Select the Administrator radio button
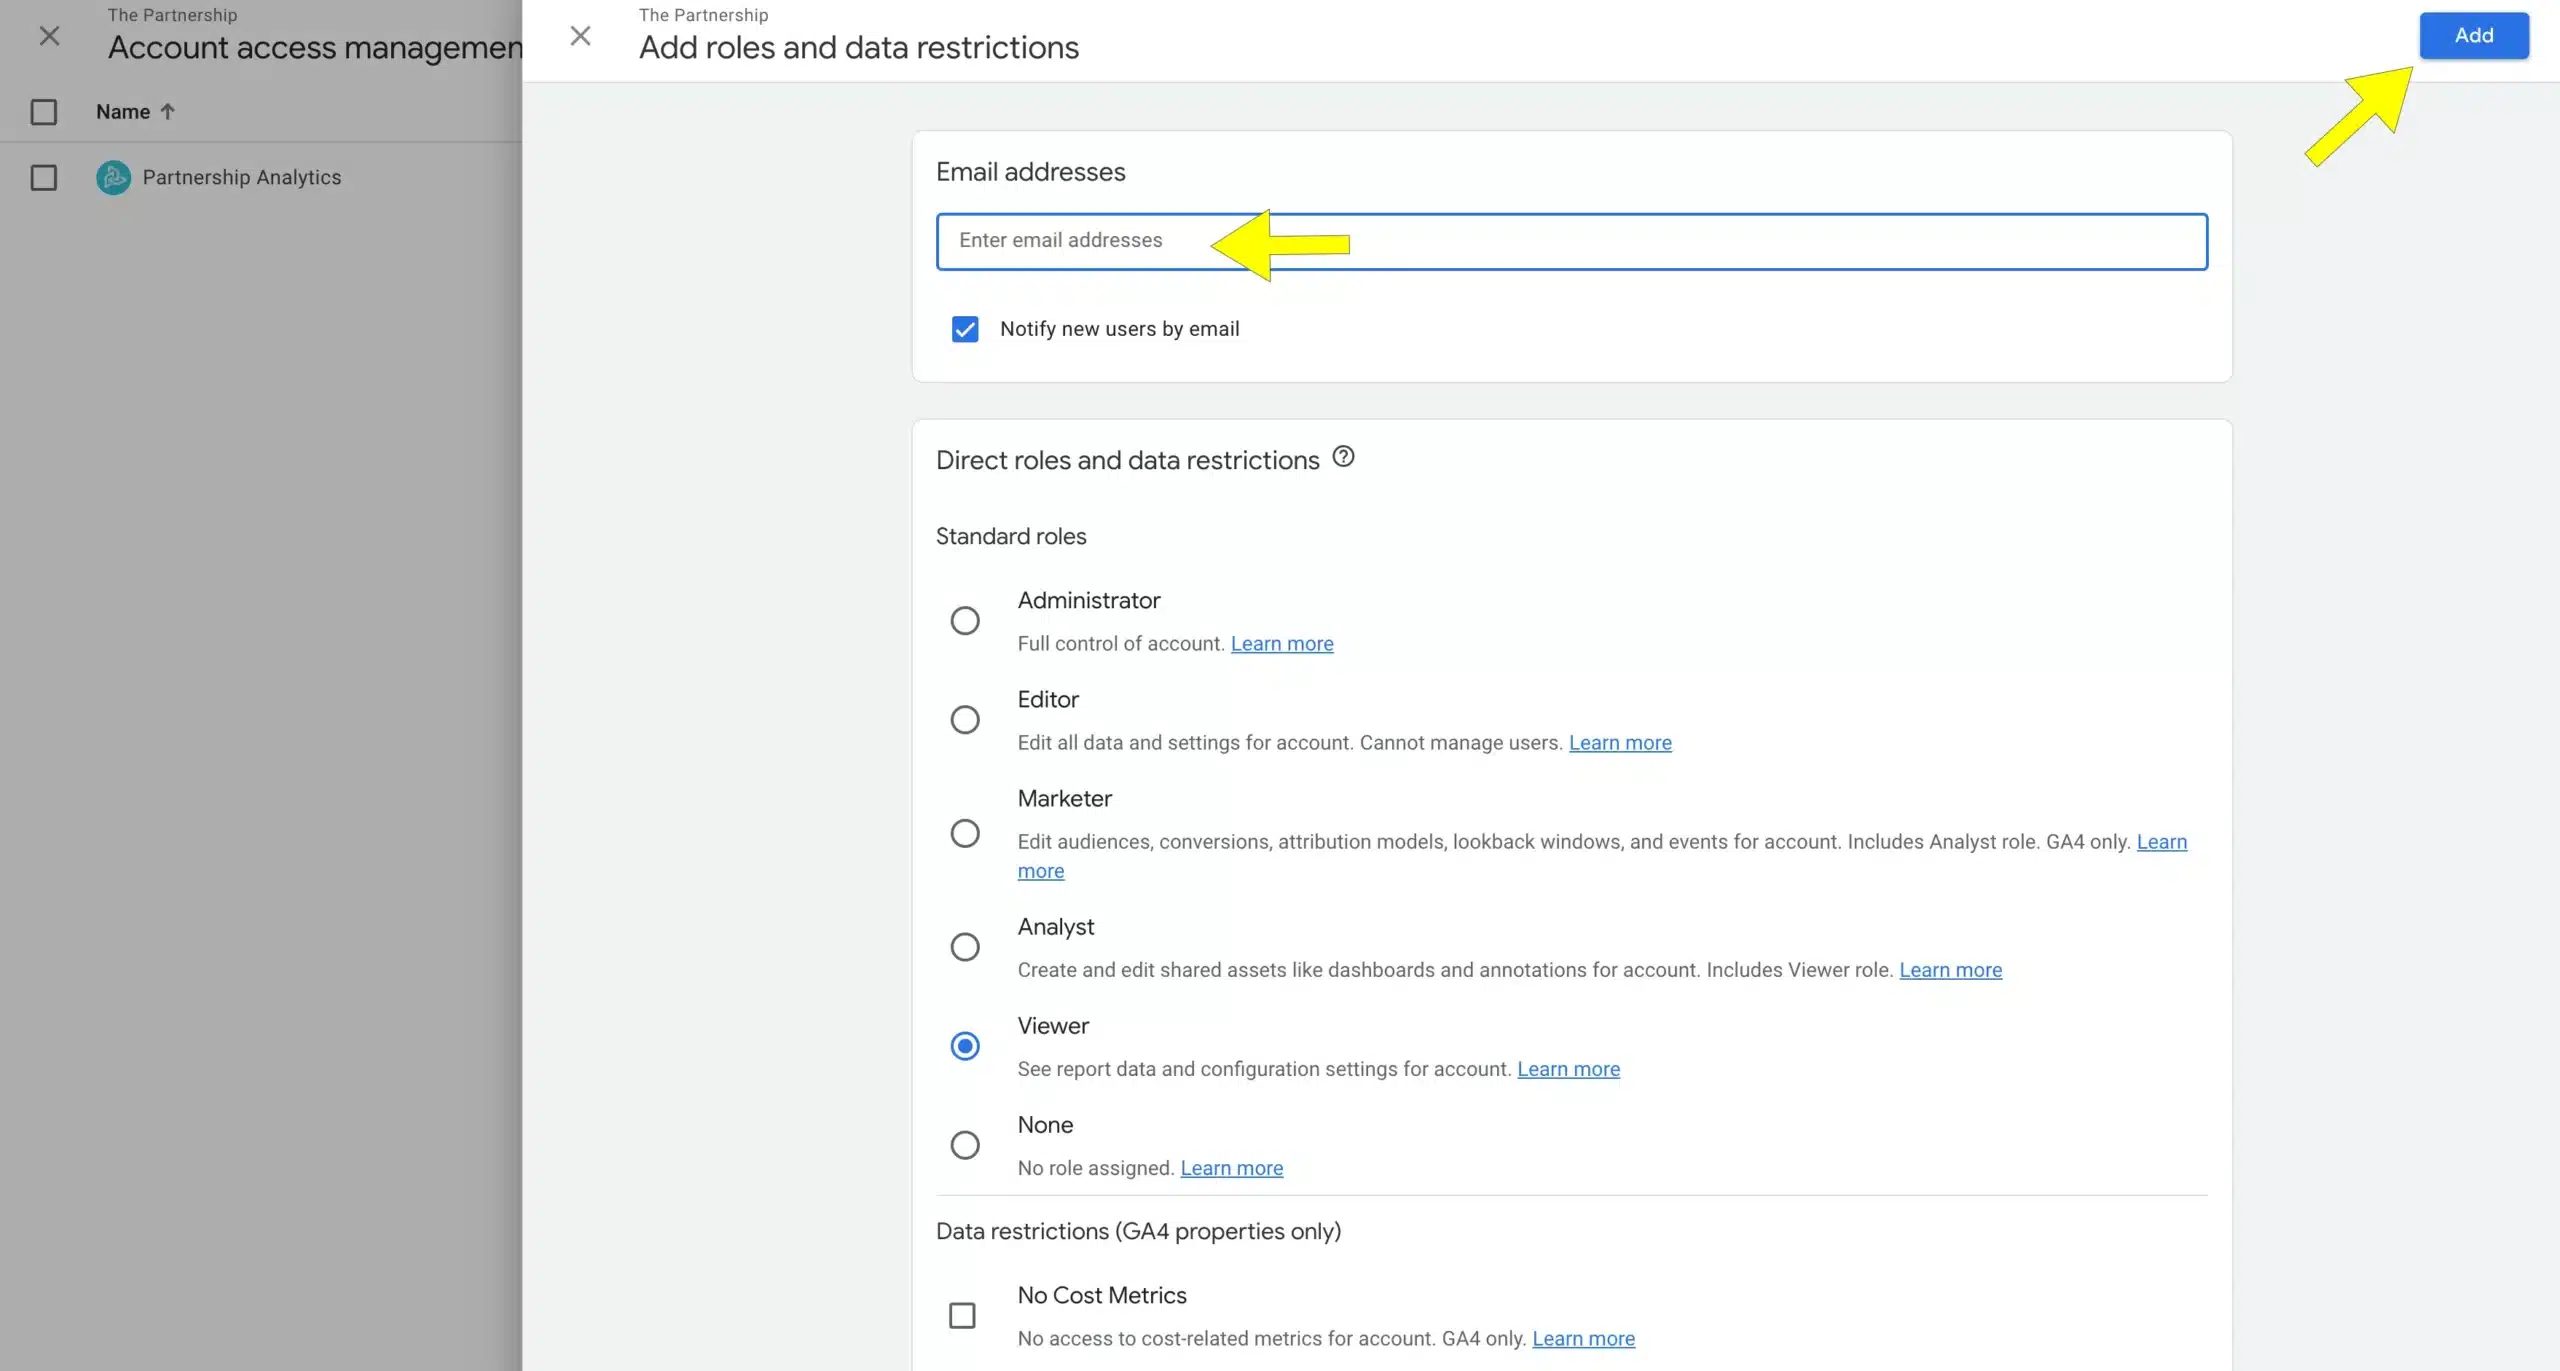 (x=965, y=619)
